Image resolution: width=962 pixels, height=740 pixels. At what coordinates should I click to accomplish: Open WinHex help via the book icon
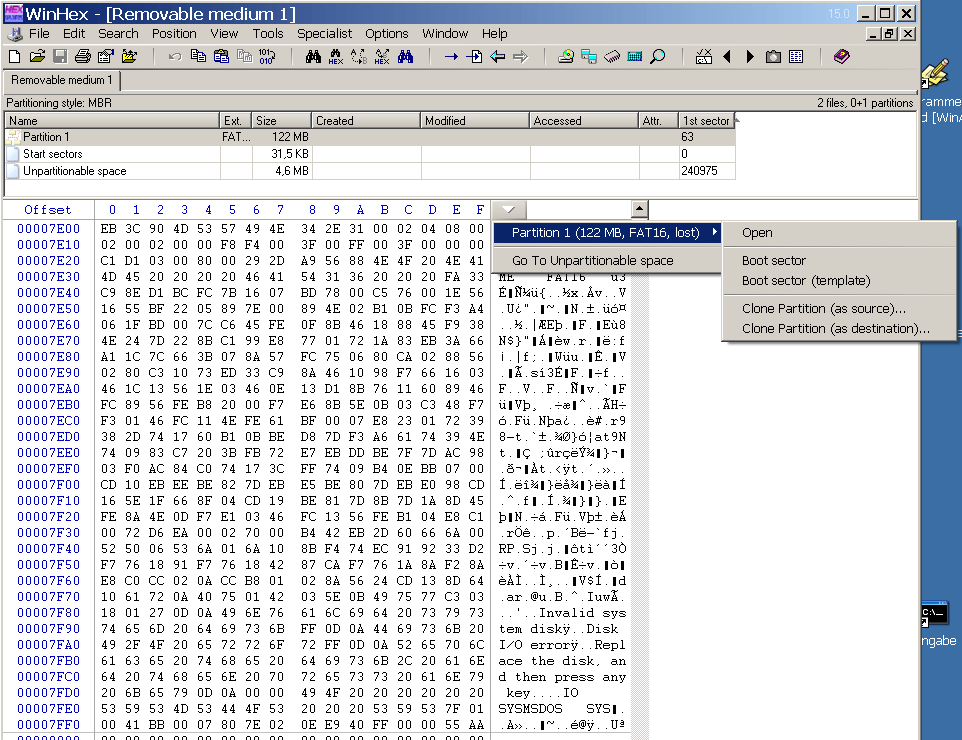pos(840,56)
